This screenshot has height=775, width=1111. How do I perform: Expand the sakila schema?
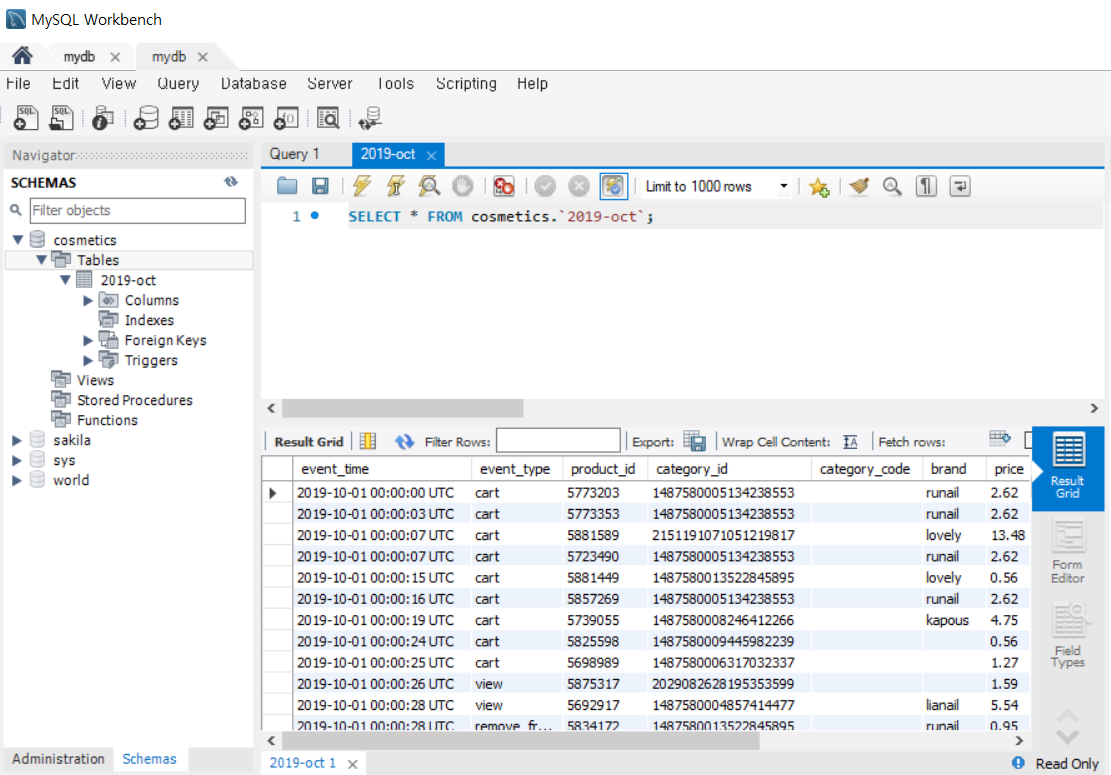tap(17, 440)
